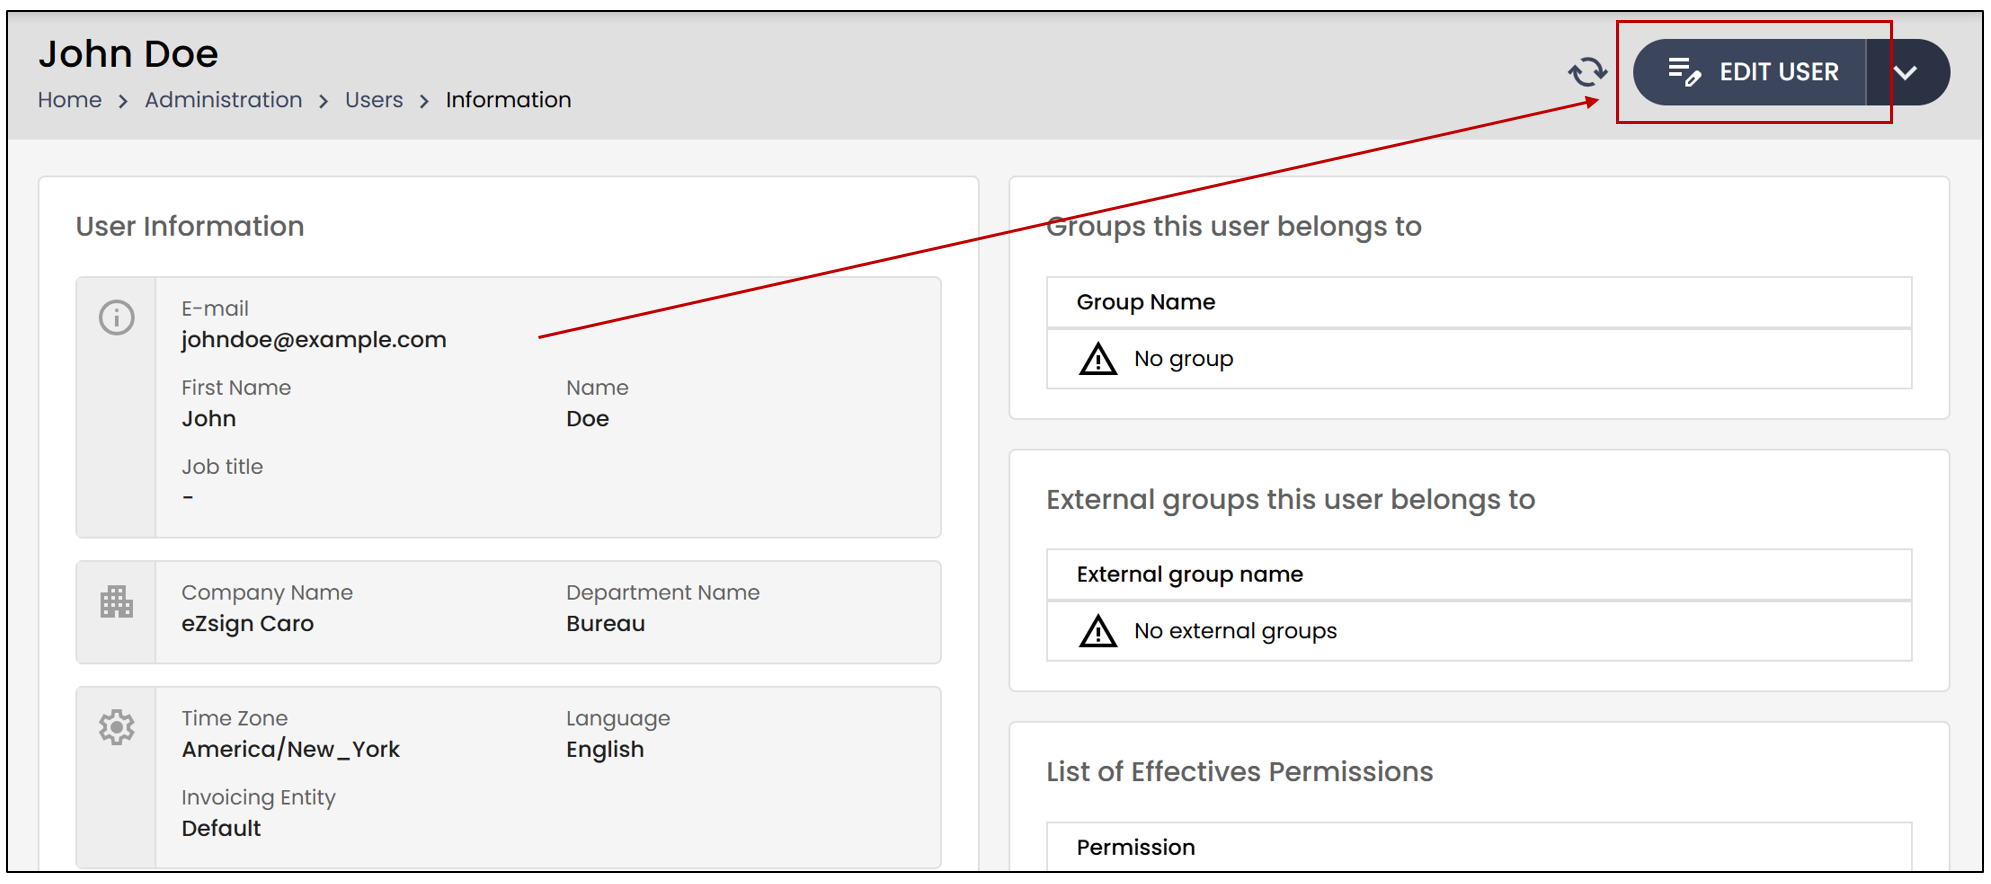Expand the dropdown arrow beside Edit User
Viewport: 1991px width, 884px height.
tap(1906, 72)
